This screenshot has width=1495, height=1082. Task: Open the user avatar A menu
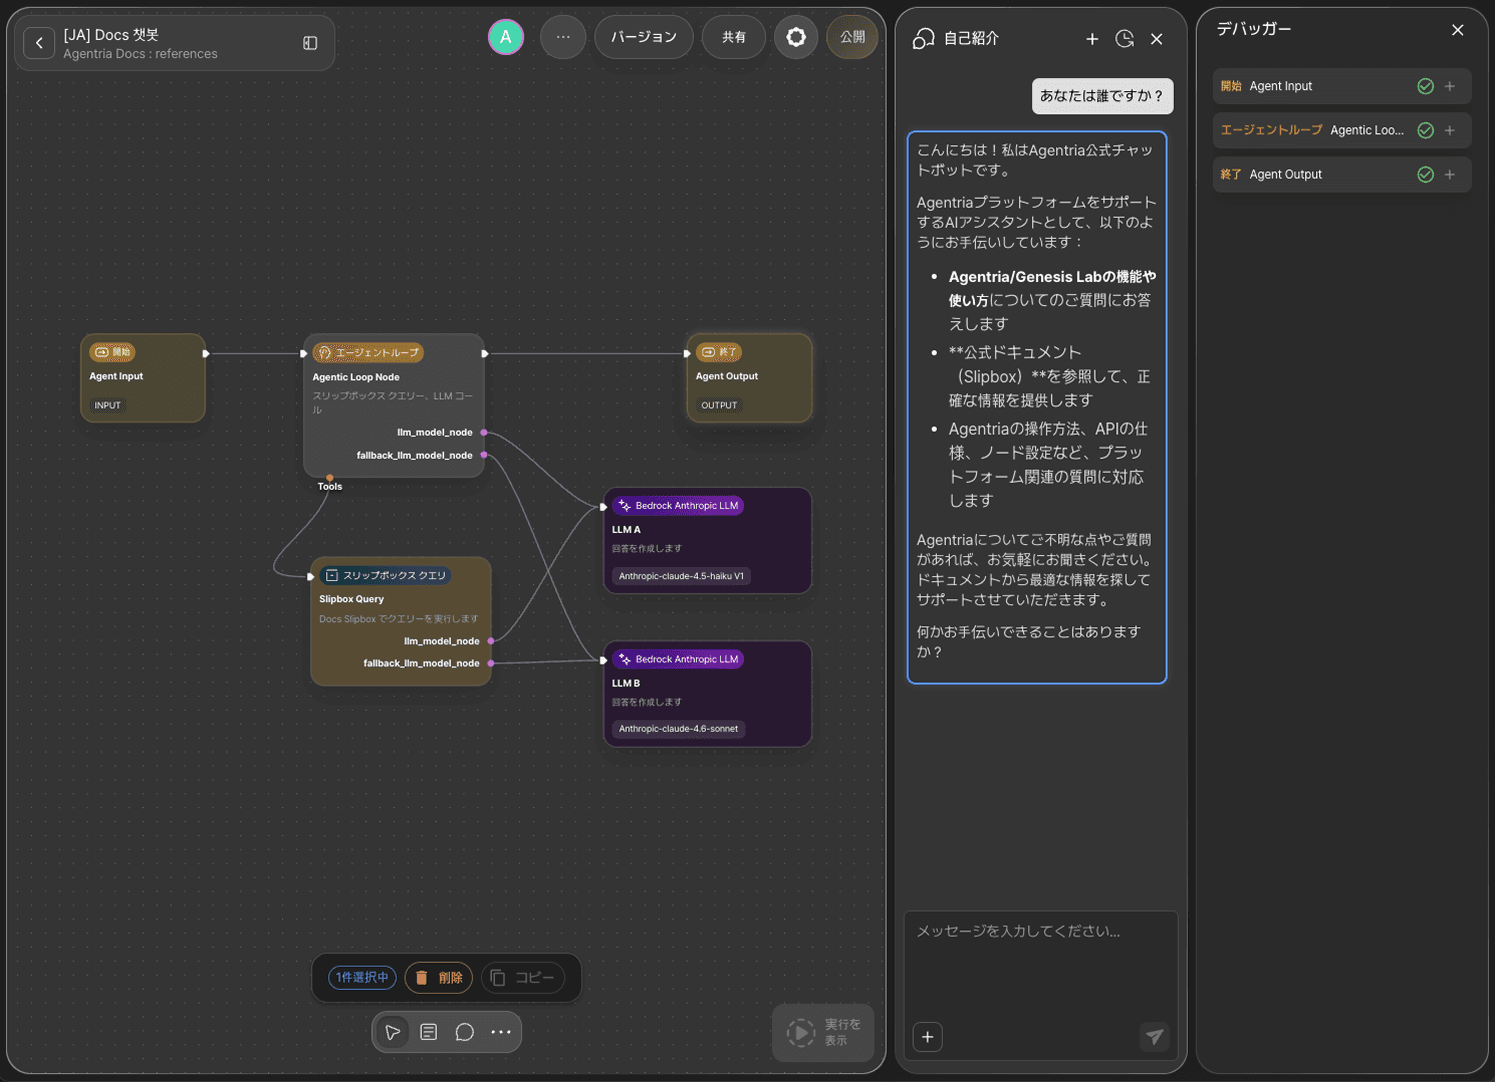point(506,37)
